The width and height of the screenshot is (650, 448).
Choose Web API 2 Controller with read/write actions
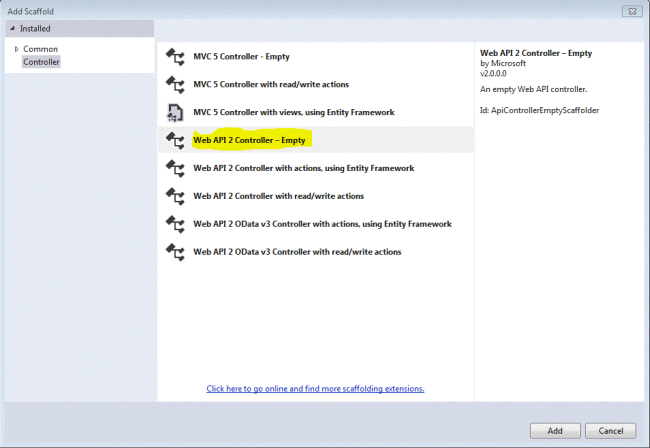point(315,196)
